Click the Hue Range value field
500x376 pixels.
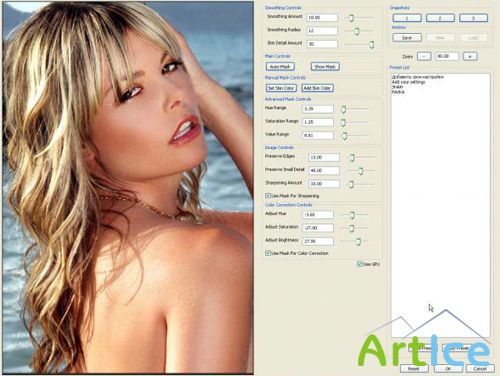pyautogui.click(x=318, y=109)
